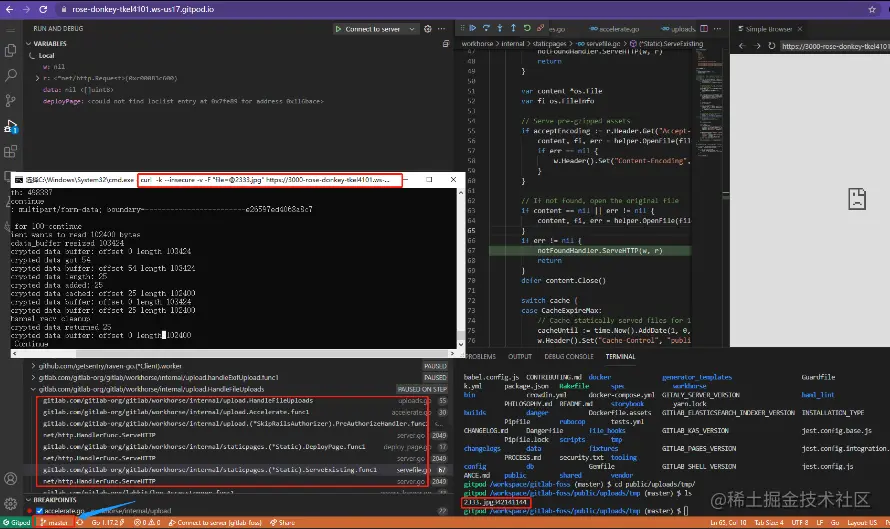Viewport: 890px width, 529px height.
Task: Expand the handleExifUpload.func1 goroutine
Action: pyautogui.click(x=33, y=377)
